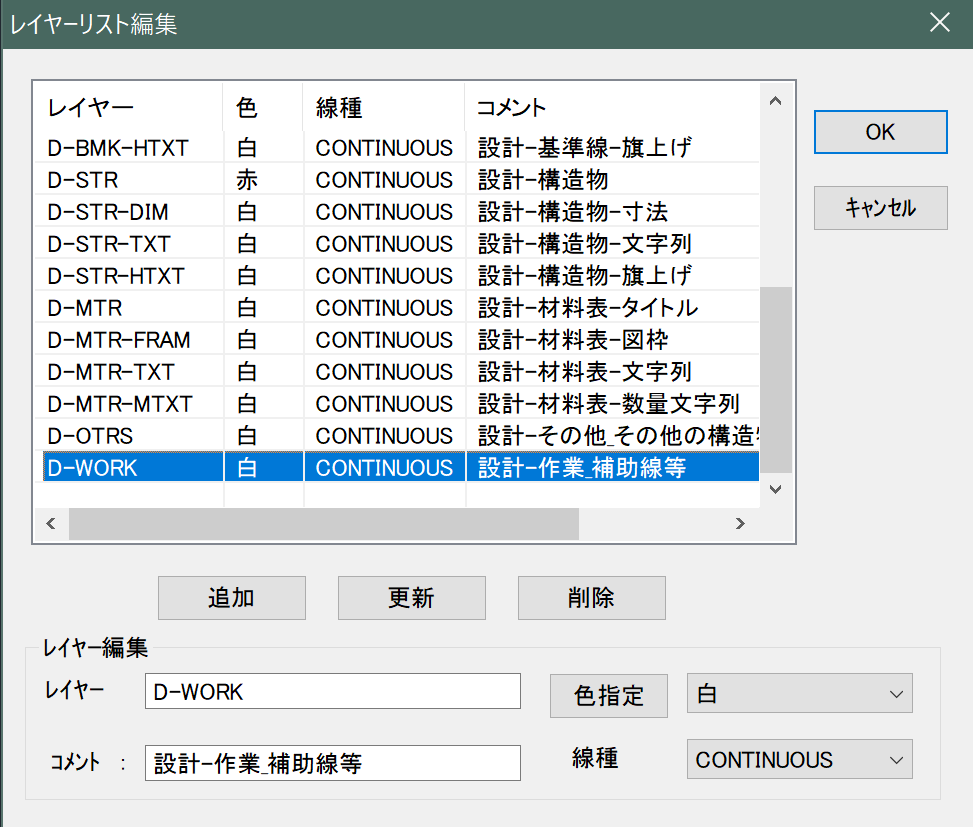Click the horizontal scroll-right arrow
The width and height of the screenshot is (973, 827).
[x=740, y=524]
